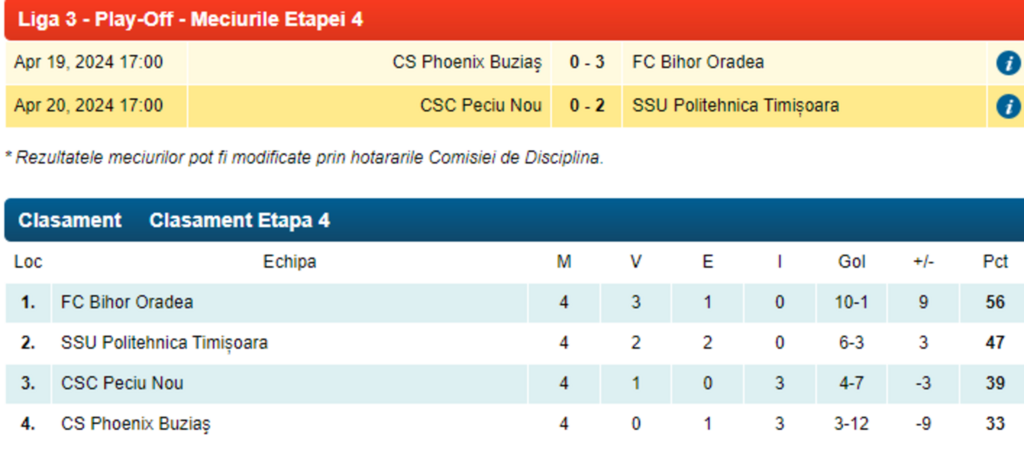The image size is (1024, 450).
Task: Click the Apr 20, 2024 17:00 date
Action: [88, 105]
